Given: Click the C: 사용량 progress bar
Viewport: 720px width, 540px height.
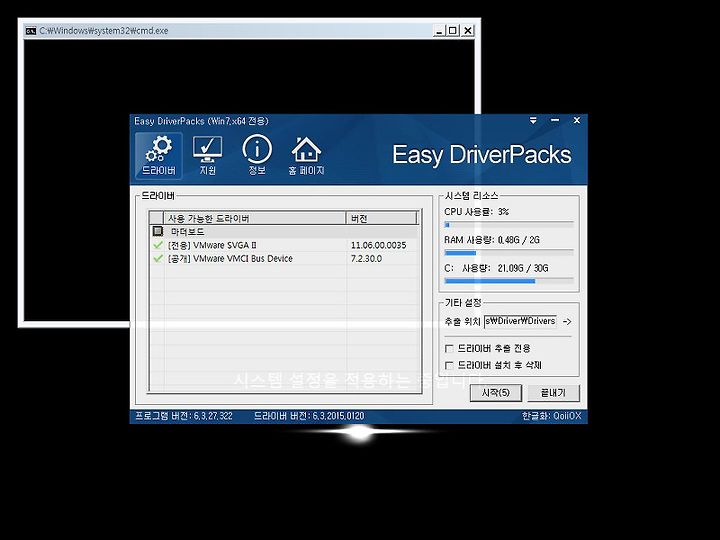Looking at the screenshot, I should (509, 281).
